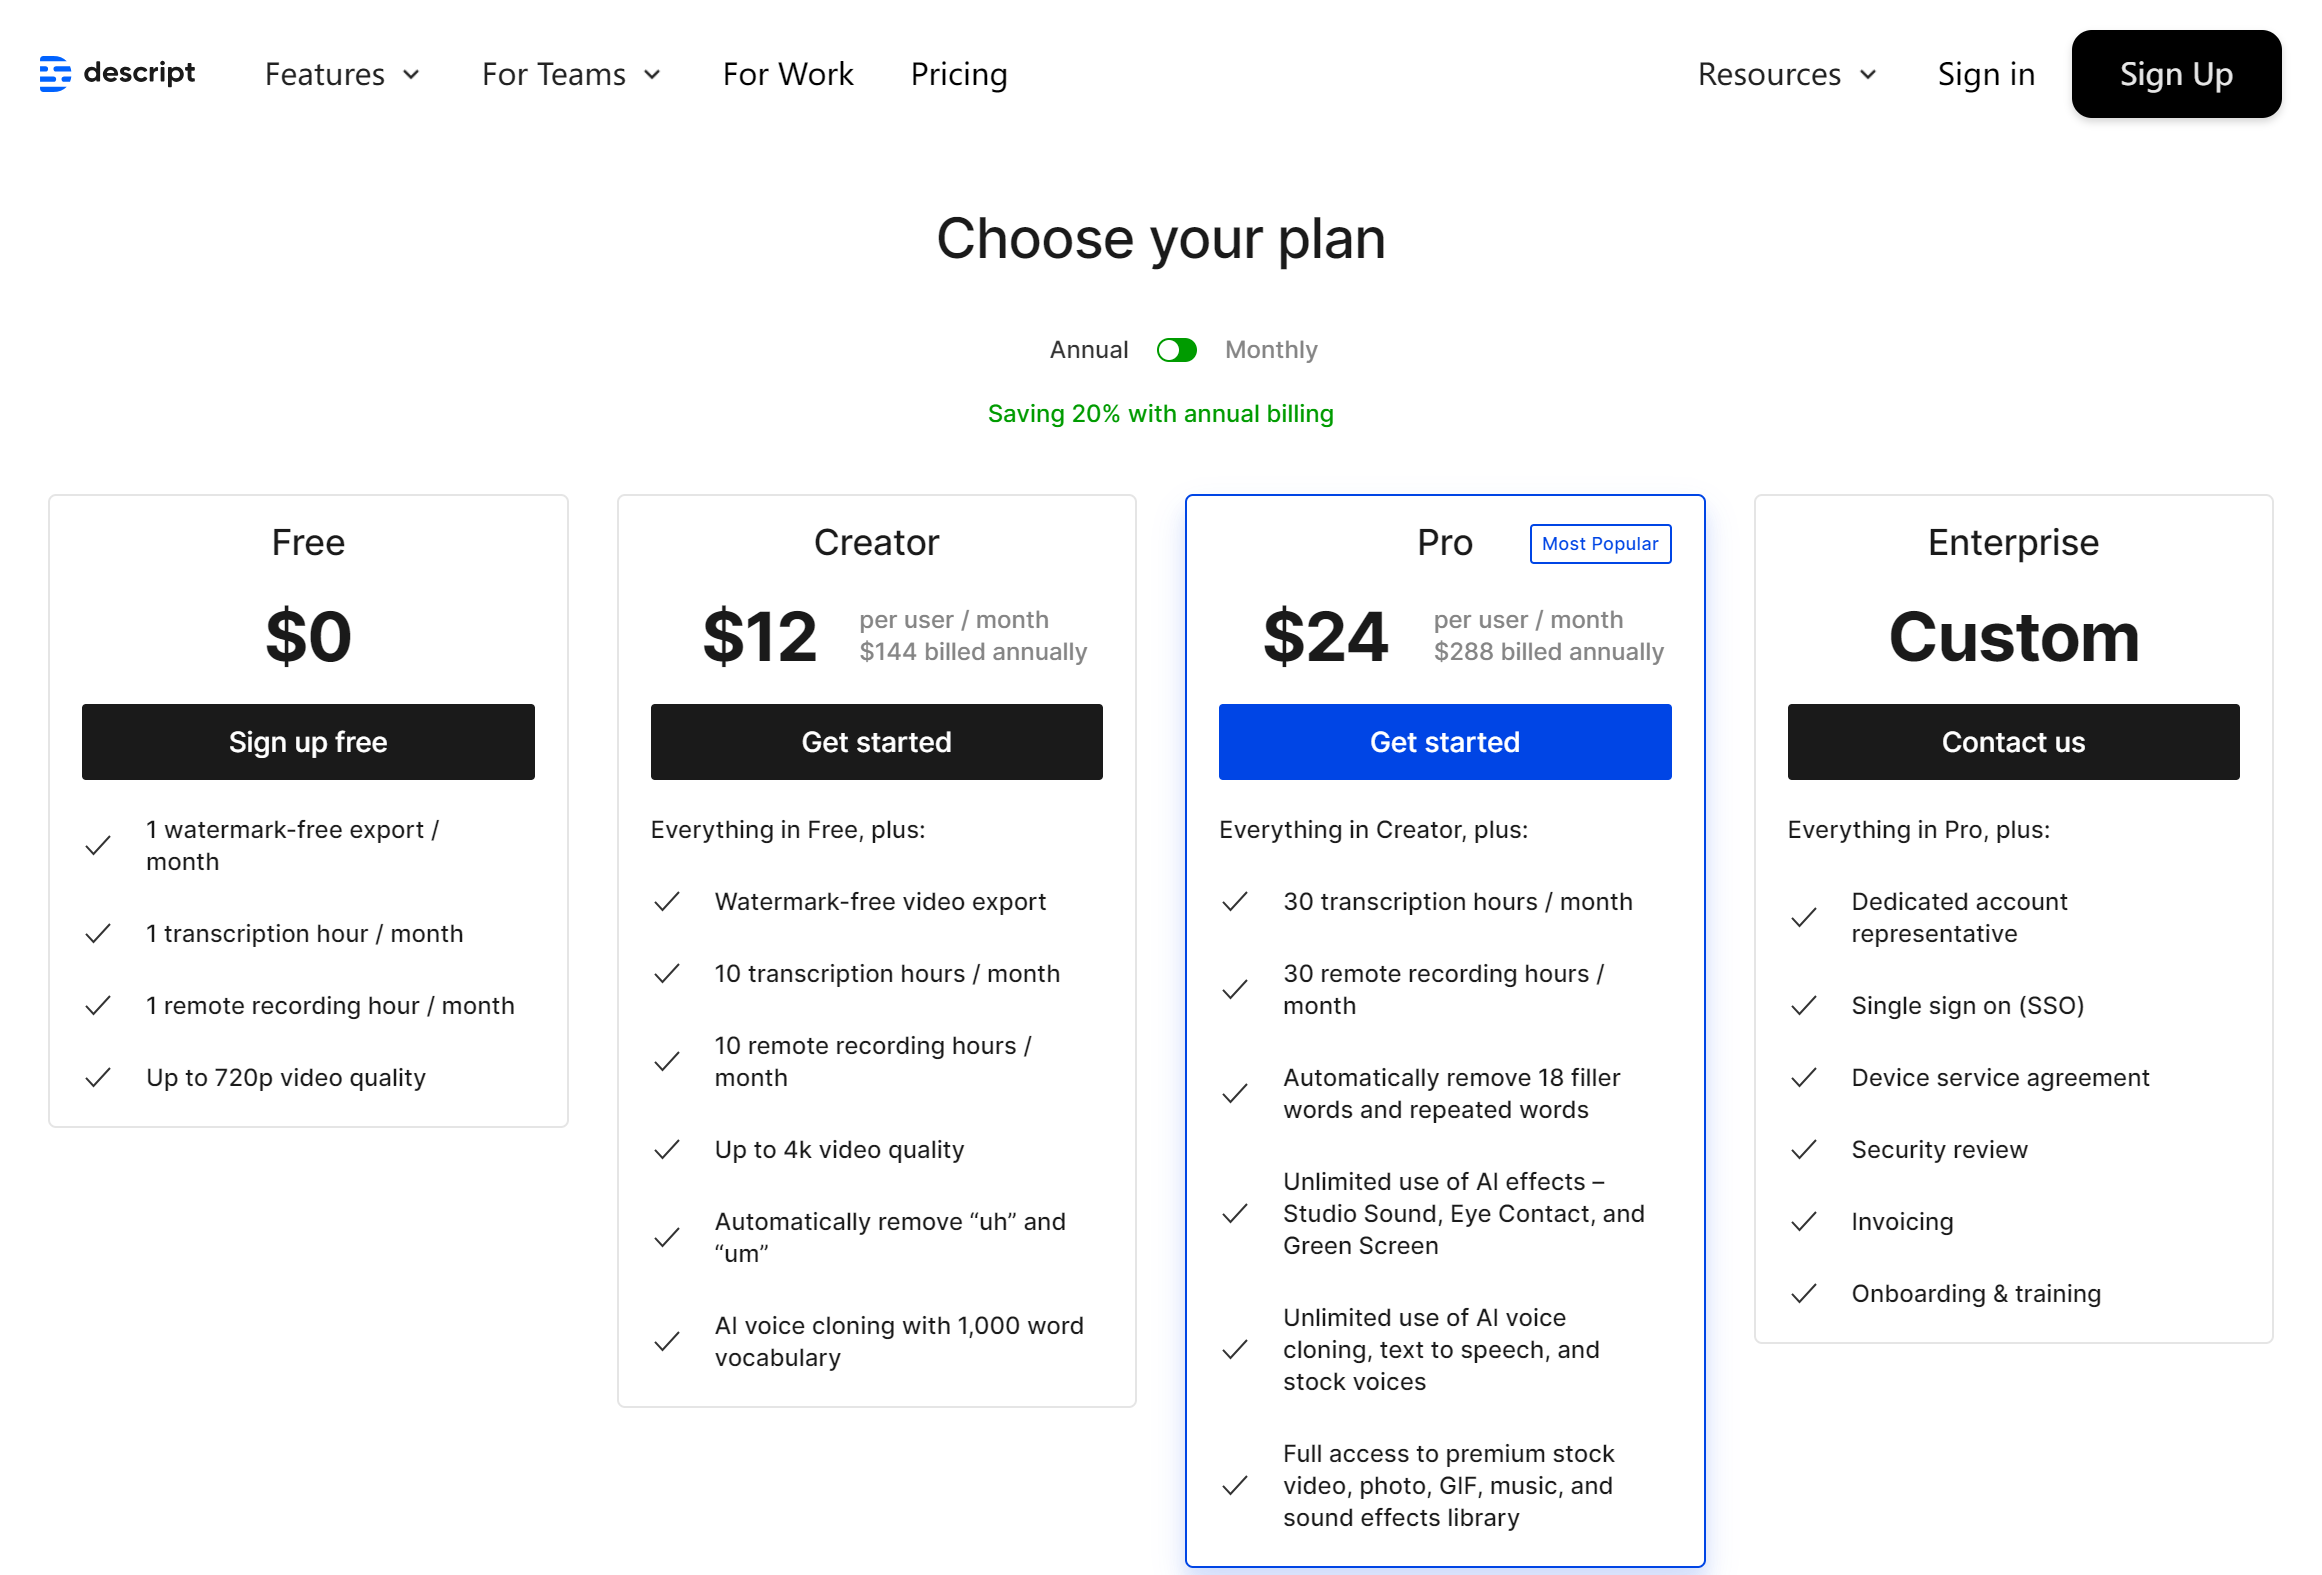Select the Annual billing label
The height and width of the screenshot is (1575, 2322).
click(x=1088, y=350)
